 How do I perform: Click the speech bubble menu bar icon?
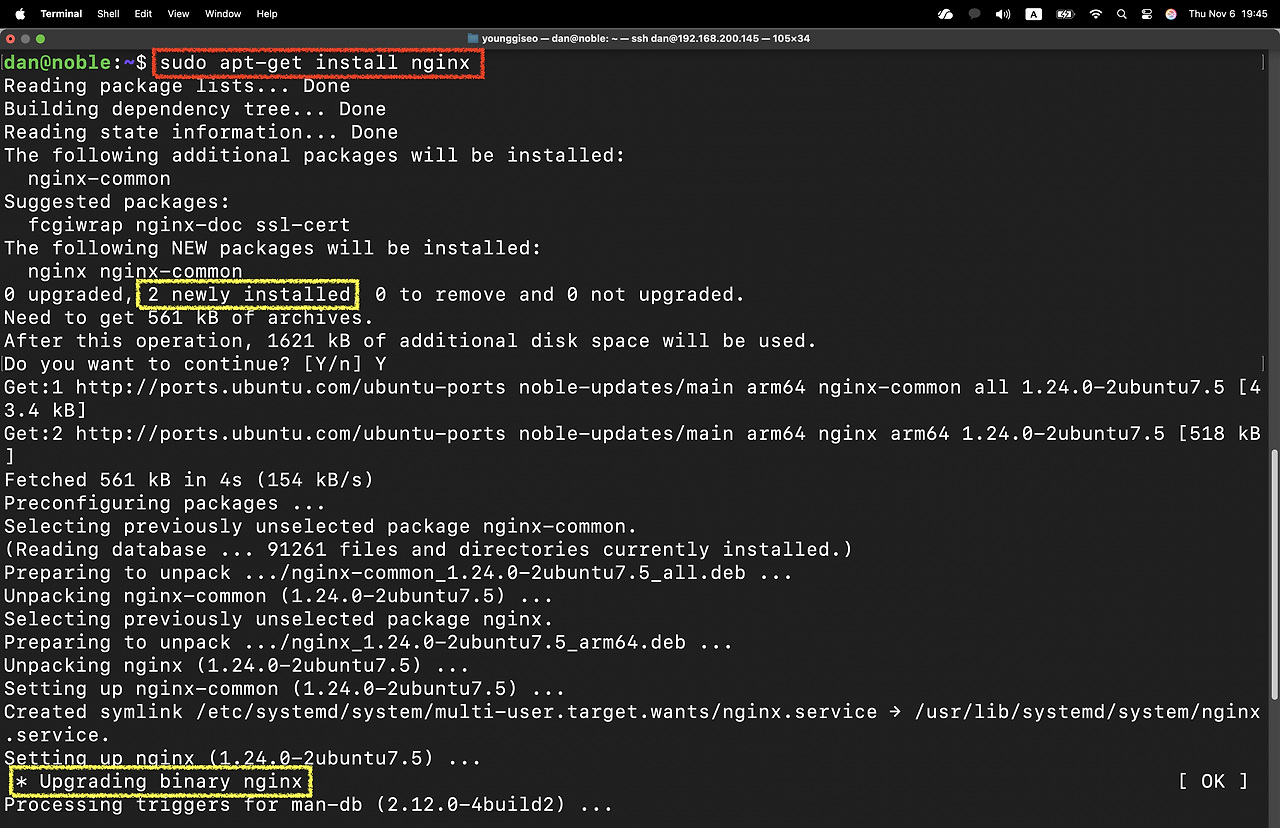(974, 14)
